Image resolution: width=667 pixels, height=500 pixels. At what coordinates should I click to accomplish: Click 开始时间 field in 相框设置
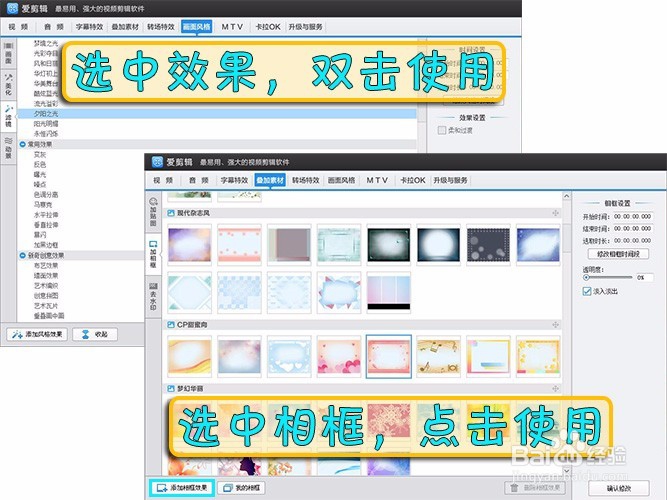632,217
